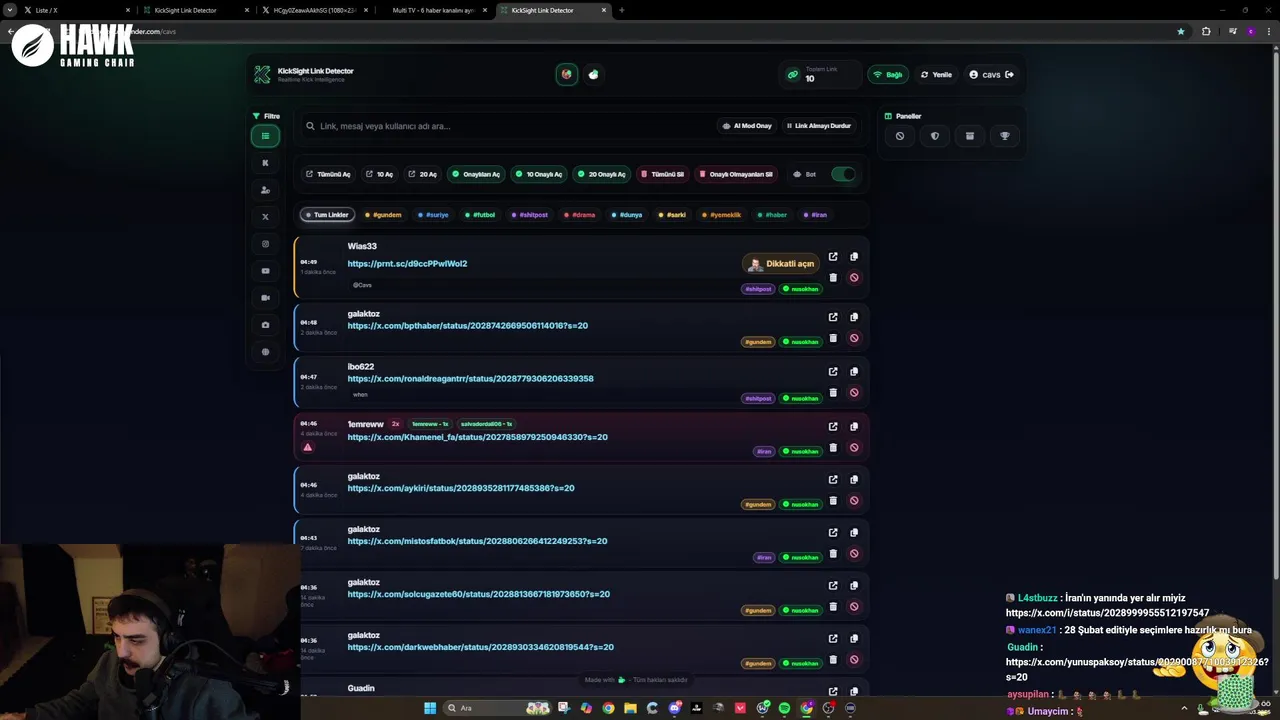Click the warning triangle on 1emreww entry
Viewport: 1280px width, 720px height.
[308, 447]
